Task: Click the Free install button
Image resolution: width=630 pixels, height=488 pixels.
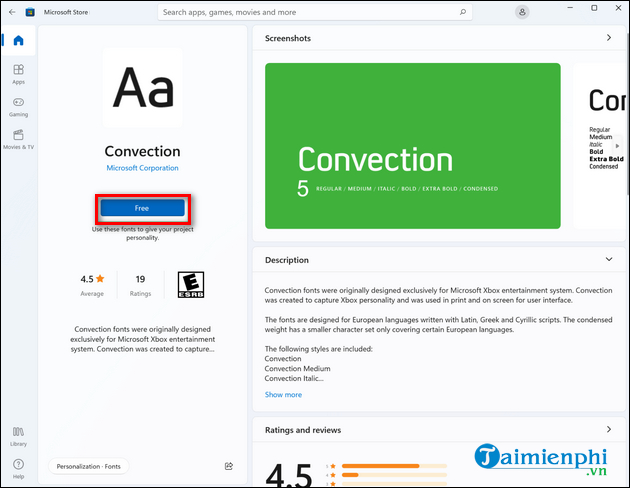Action: [143, 208]
